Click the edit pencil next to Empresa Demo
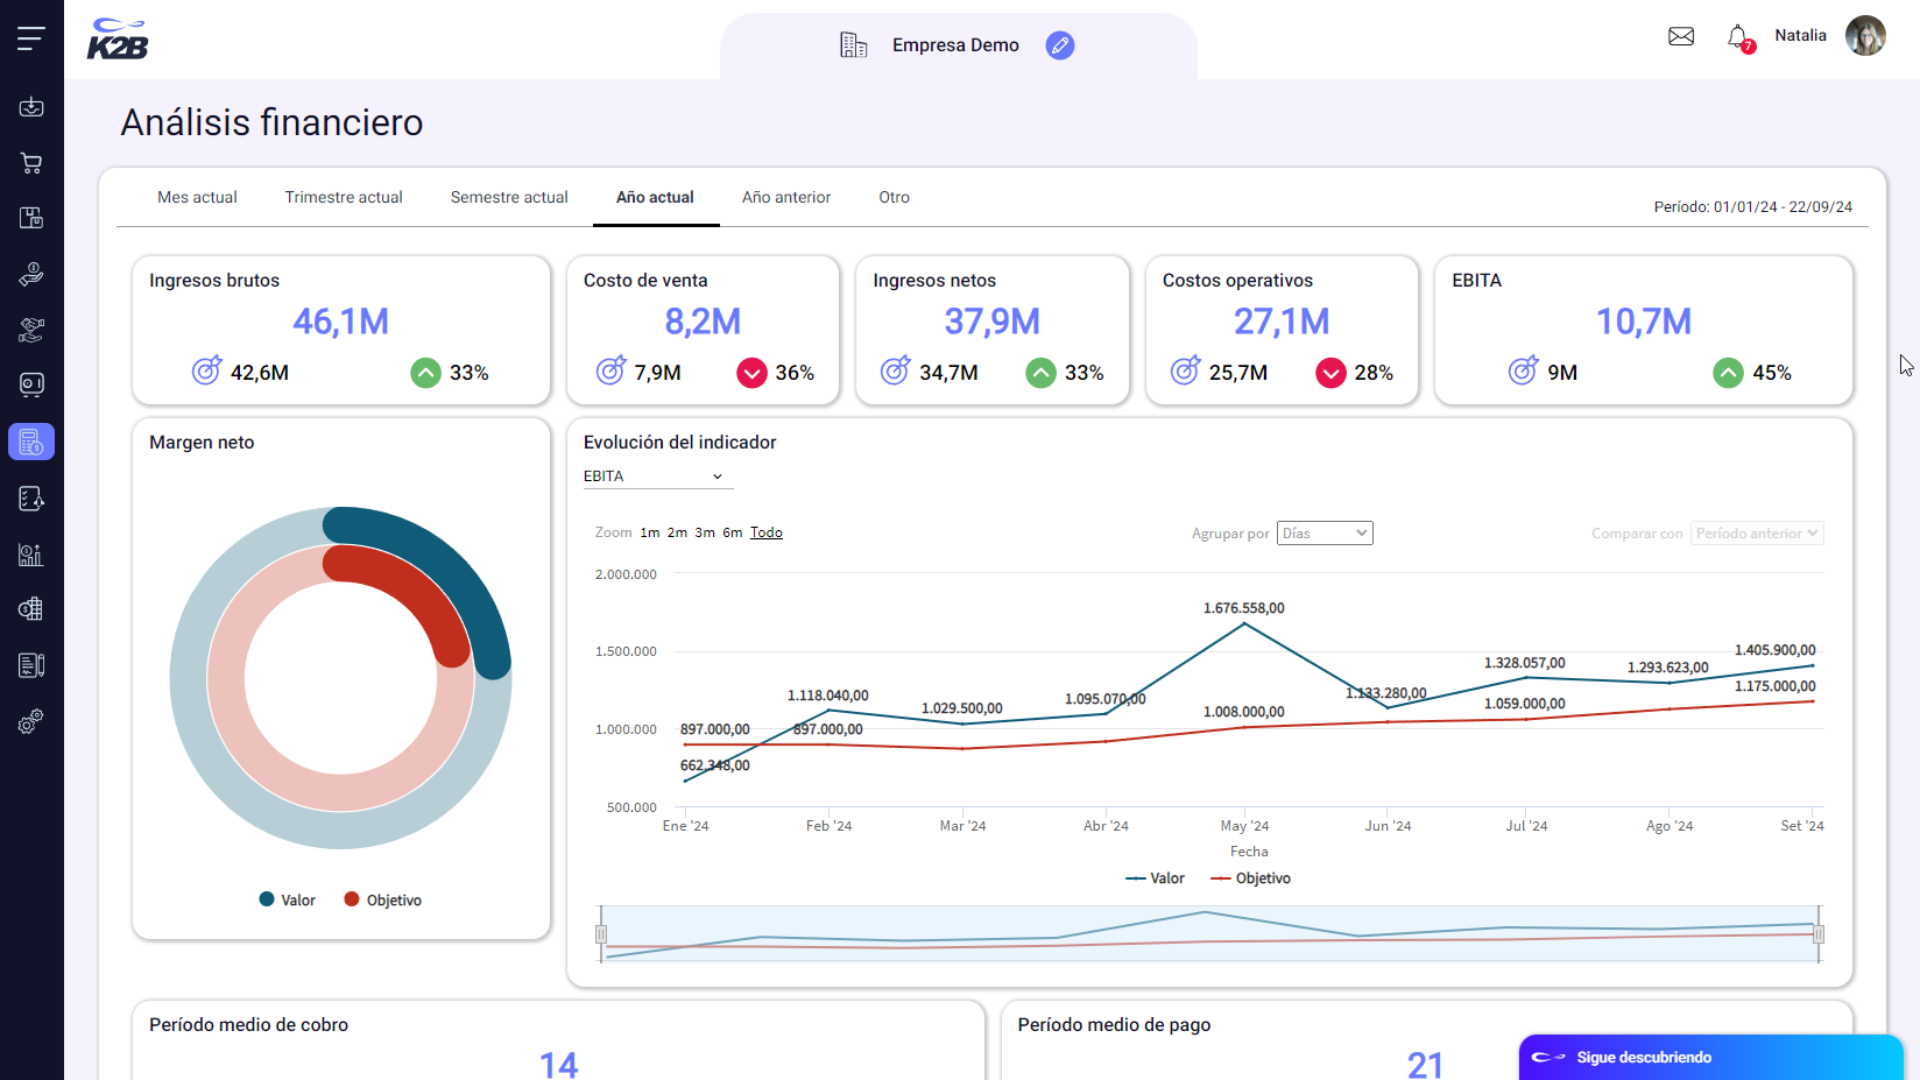1920x1080 pixels. (1059, 45)
